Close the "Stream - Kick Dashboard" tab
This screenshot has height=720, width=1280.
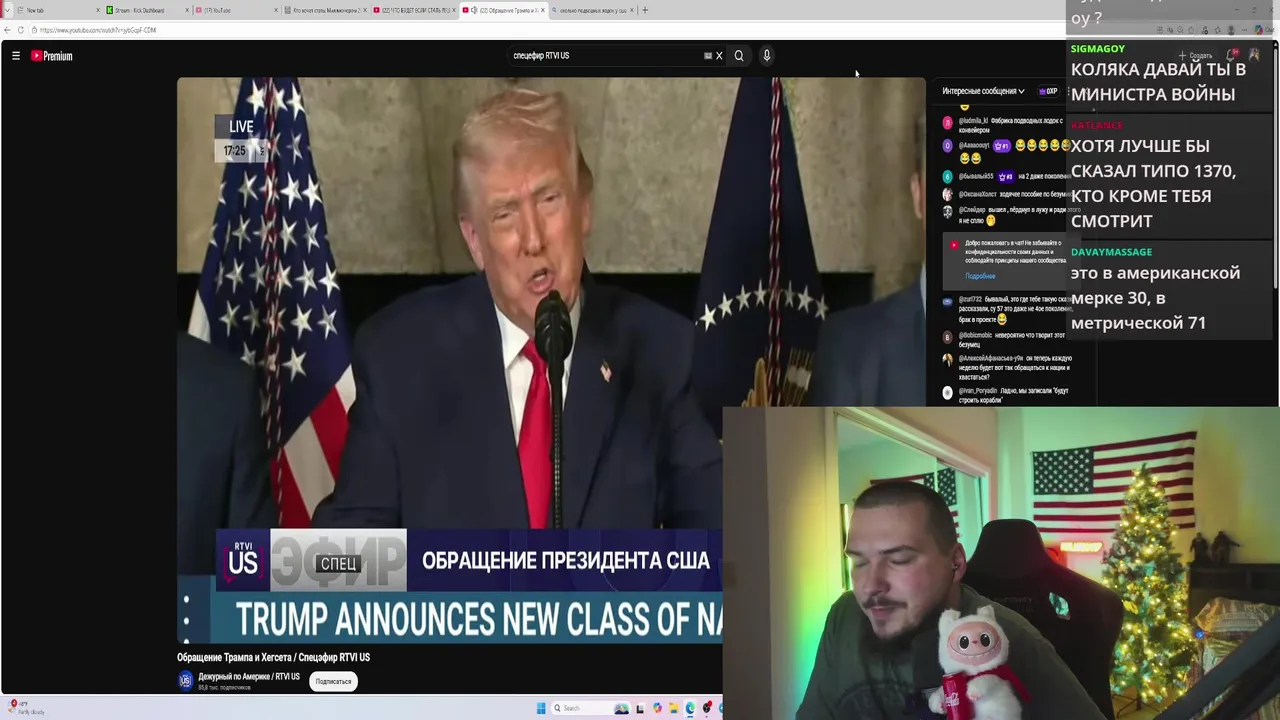(x=186, y=10)
